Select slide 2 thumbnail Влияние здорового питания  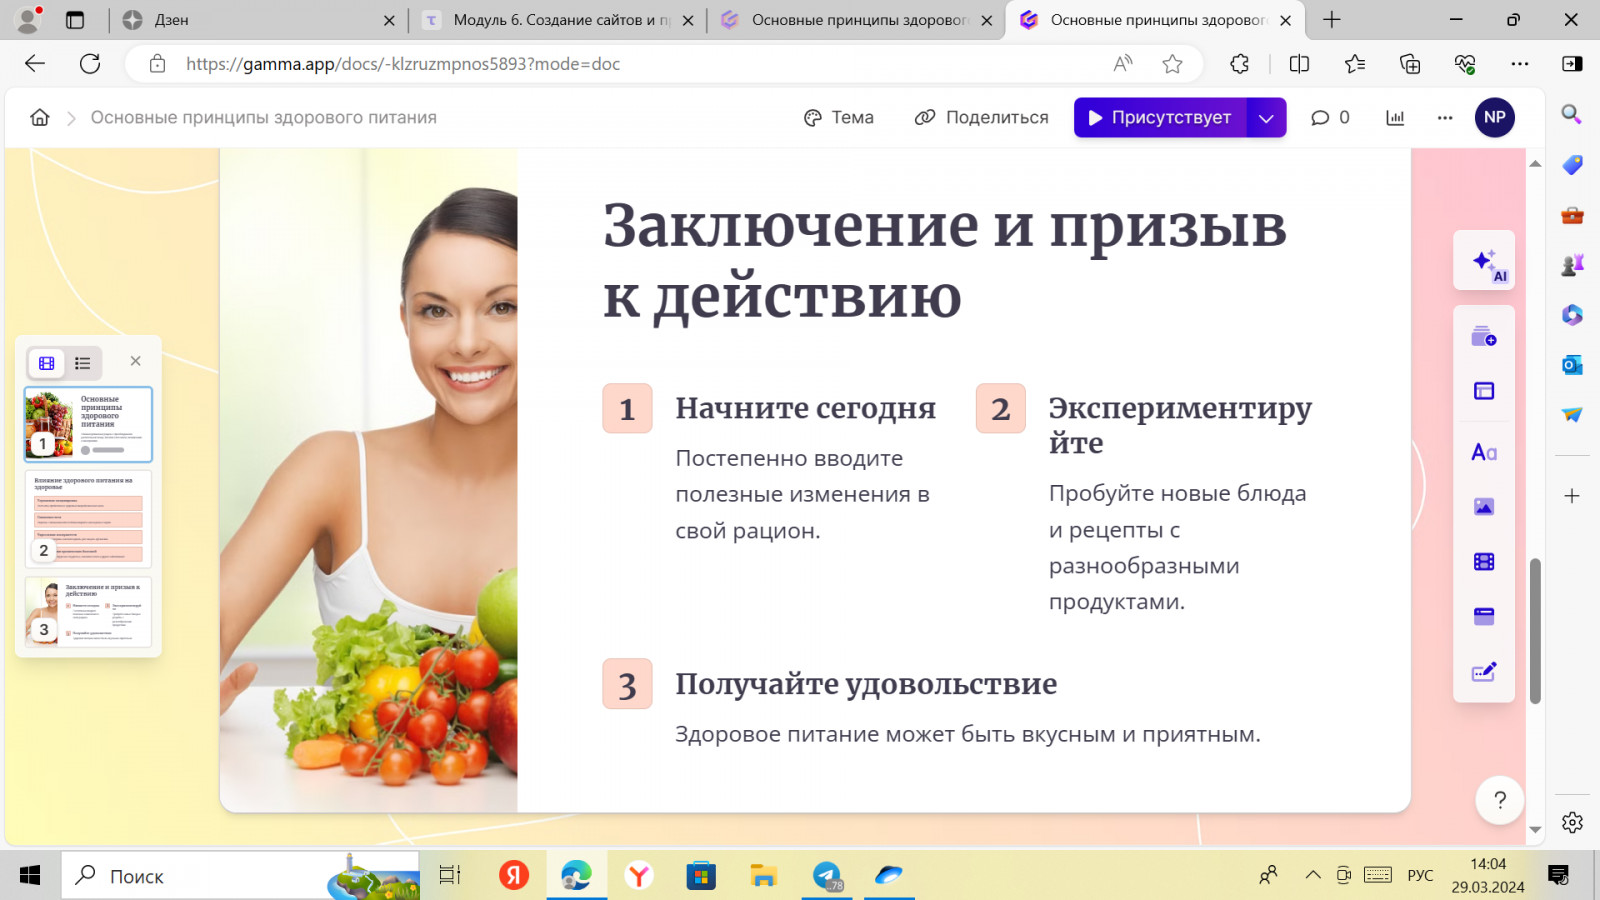(x=88, y=519)
